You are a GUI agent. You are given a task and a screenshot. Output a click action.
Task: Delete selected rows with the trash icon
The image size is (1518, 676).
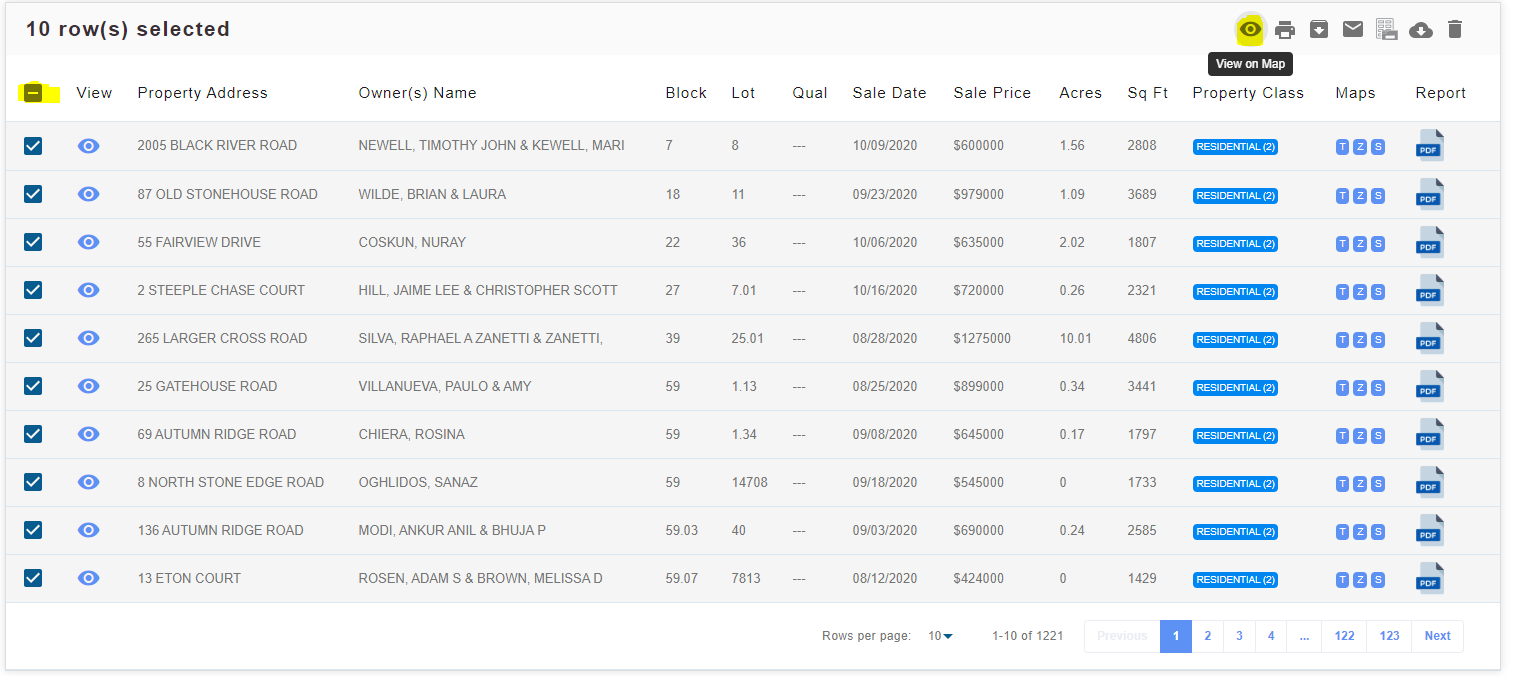1455,30
